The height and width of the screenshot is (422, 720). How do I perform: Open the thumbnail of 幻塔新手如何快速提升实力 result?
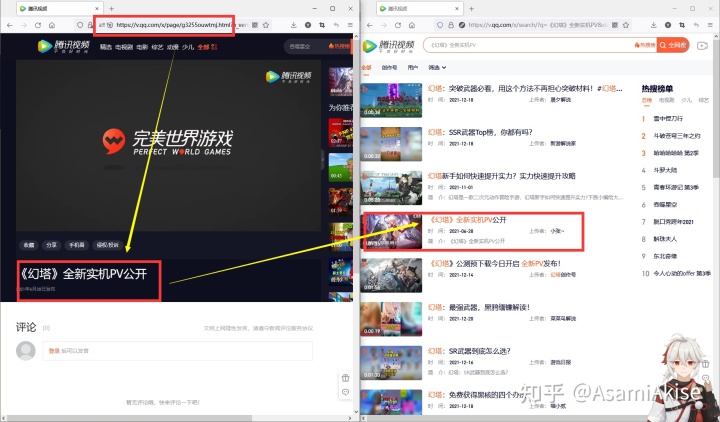(391, 188)
